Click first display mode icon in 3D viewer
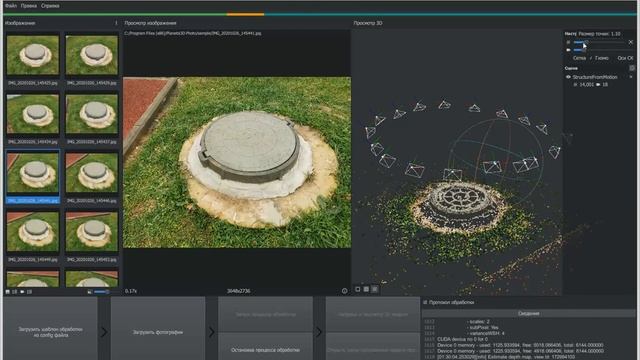Image resolution: width=640 pixels, height=360 pixels. coord(358,289)
